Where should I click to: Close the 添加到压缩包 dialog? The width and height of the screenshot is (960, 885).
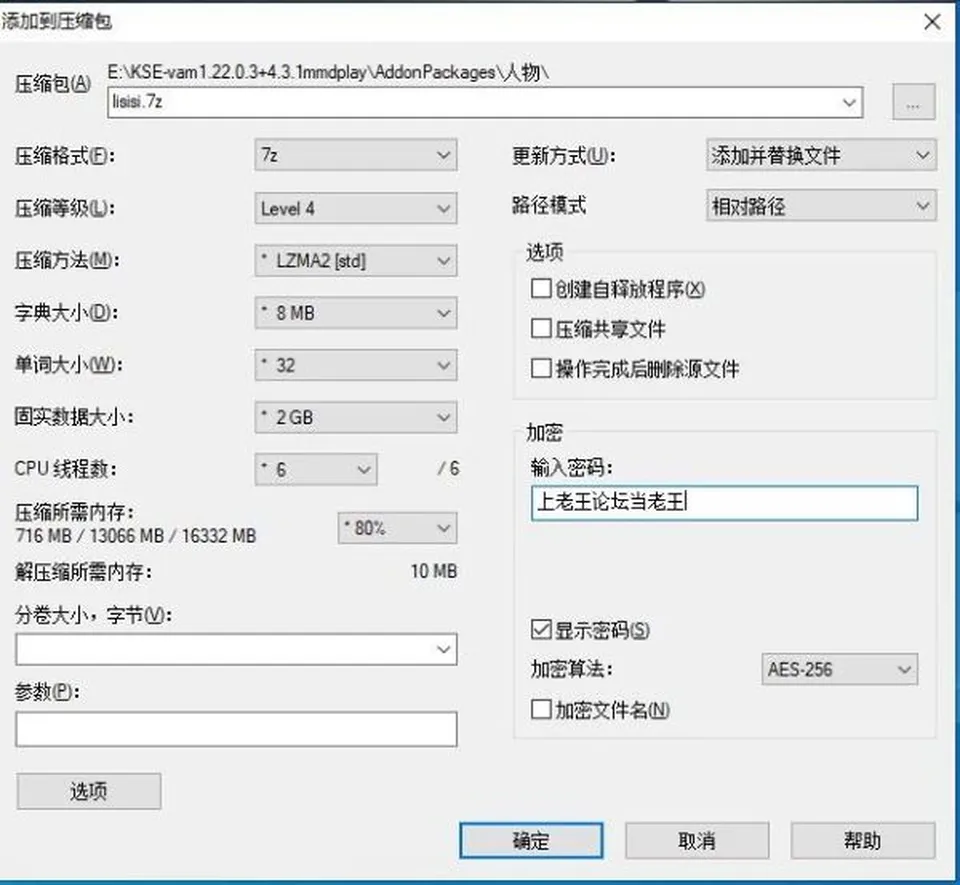click(x=932, y=22)
